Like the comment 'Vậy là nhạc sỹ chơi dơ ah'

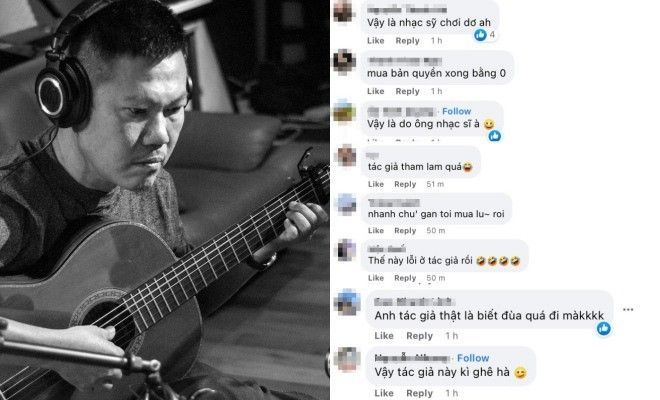(375, 40)
